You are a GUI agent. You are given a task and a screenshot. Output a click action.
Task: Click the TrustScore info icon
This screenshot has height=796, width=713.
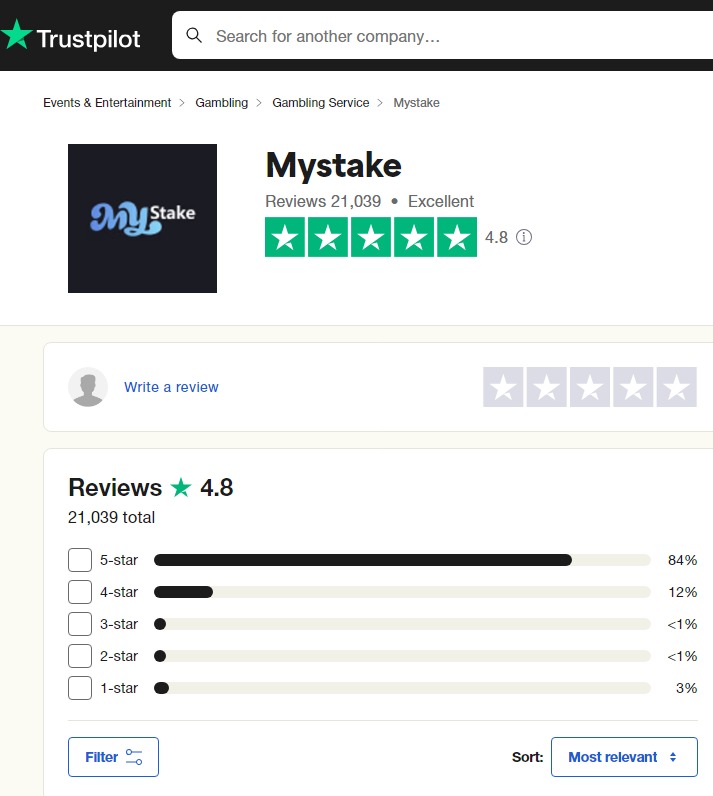(524, 237)
